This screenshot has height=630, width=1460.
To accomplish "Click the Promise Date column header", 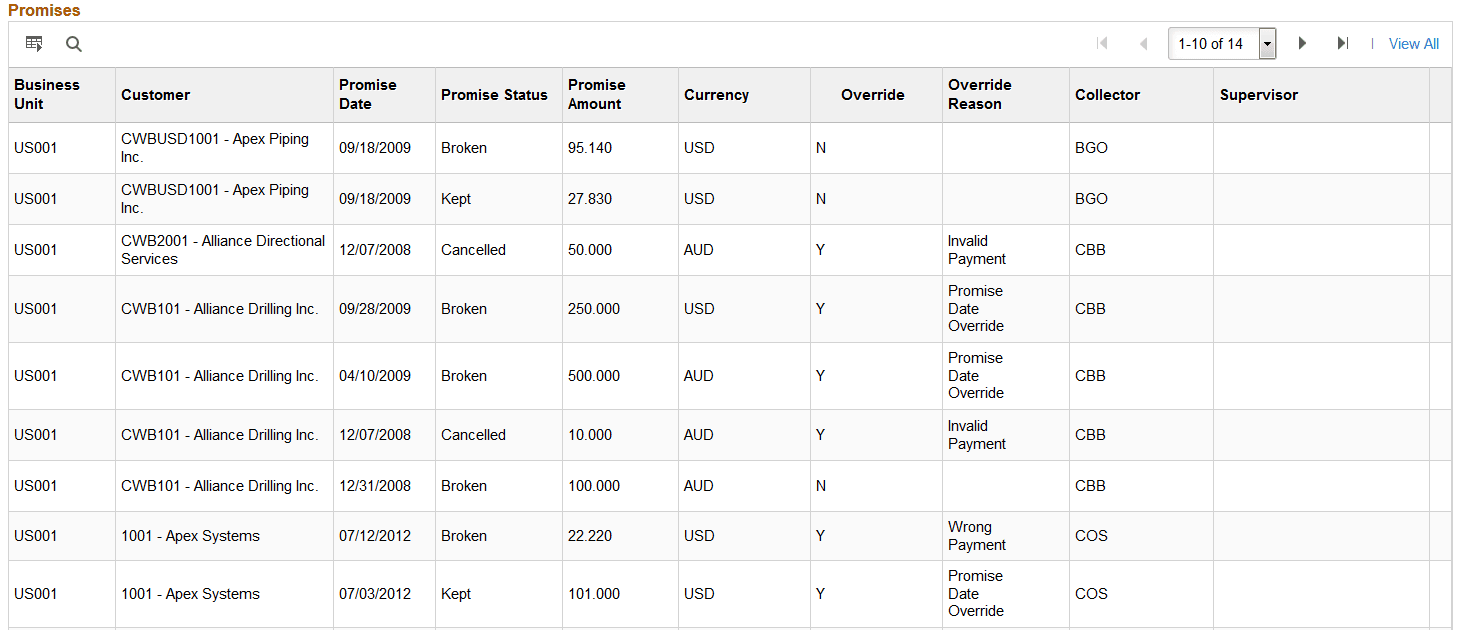I will pos(367,94).
